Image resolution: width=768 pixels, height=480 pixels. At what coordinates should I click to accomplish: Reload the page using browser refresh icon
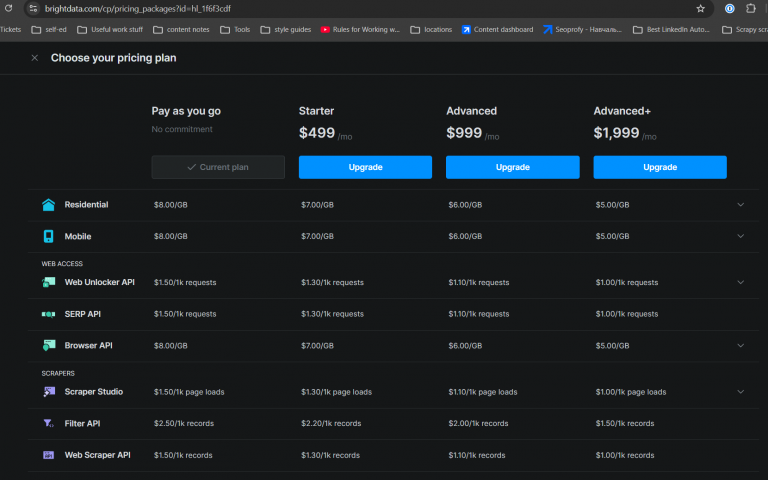8,8
